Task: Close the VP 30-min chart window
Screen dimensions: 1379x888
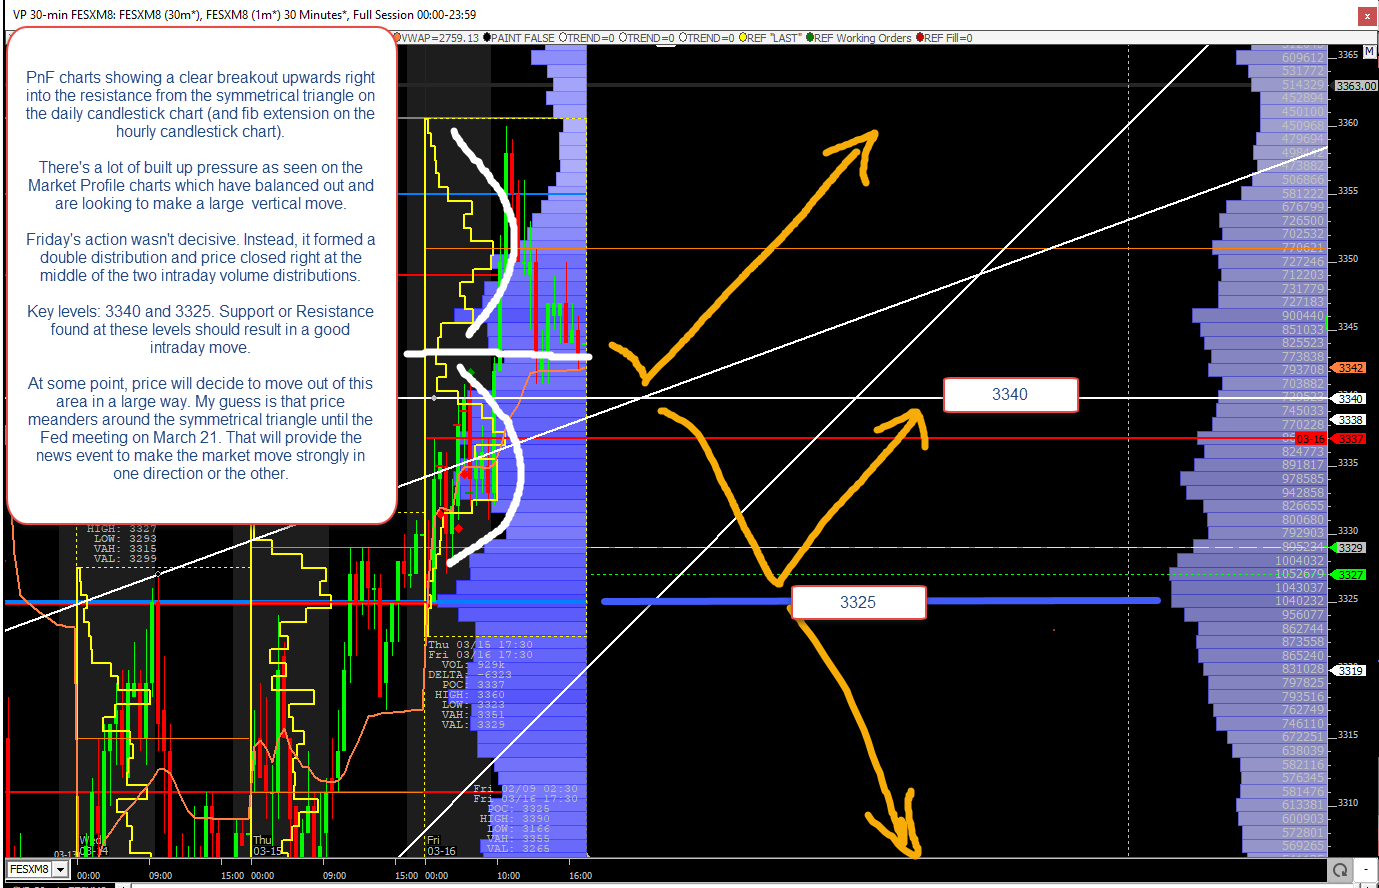Action: [1366, 15]
